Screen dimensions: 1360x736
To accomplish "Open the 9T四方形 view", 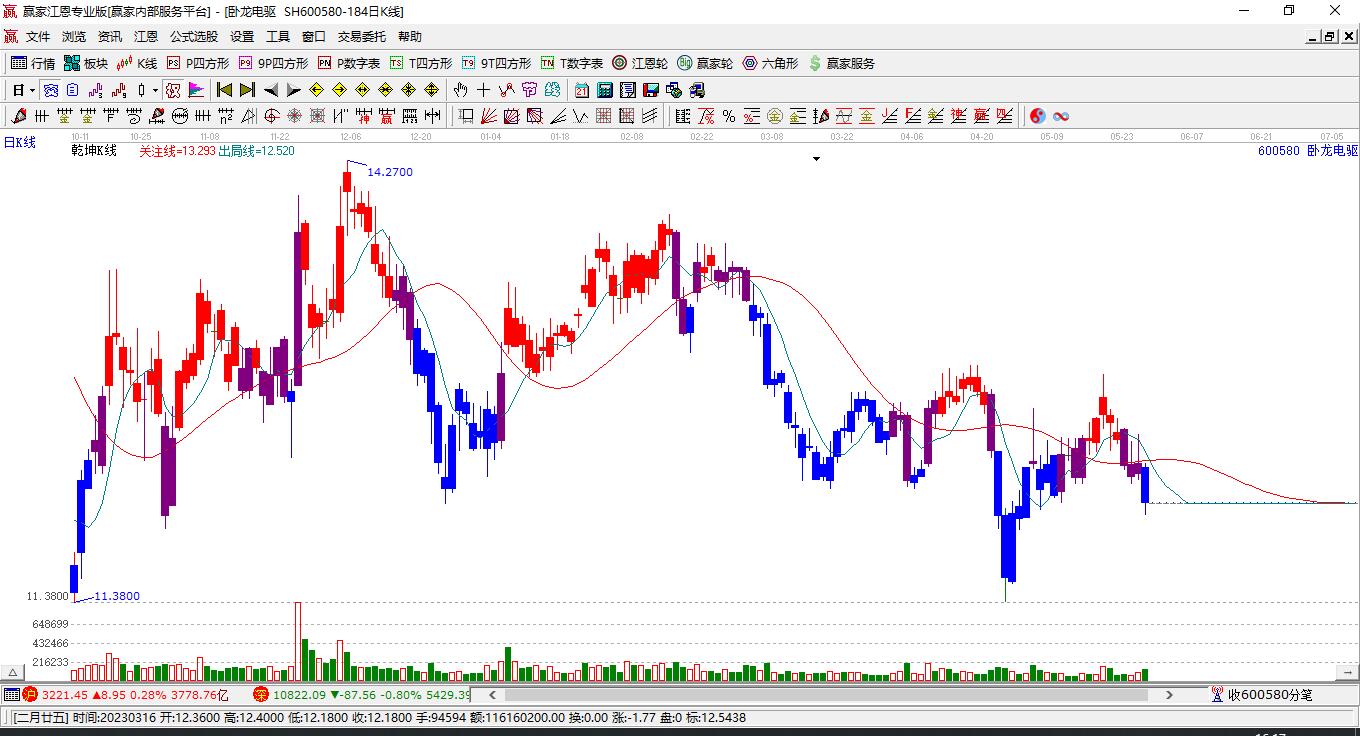I will click(x=497, y=63).
